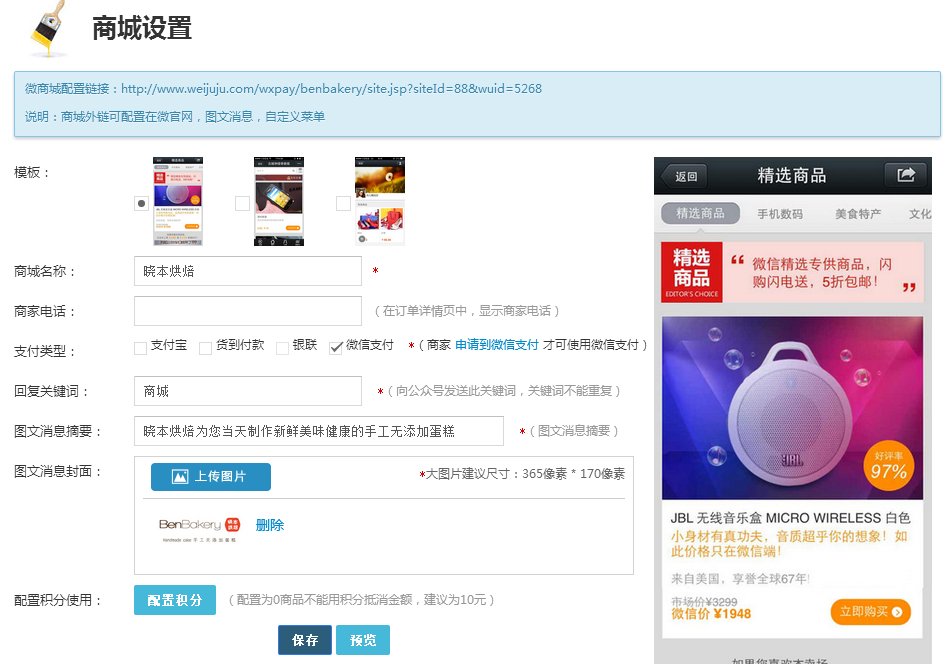Click the 商城设置 page heading
The image size is (952, 664).
(x=142, y=29)
